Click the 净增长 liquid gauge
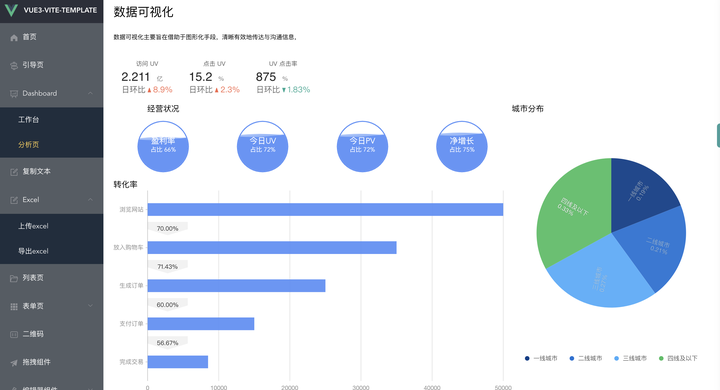 (x=462, y=147)
